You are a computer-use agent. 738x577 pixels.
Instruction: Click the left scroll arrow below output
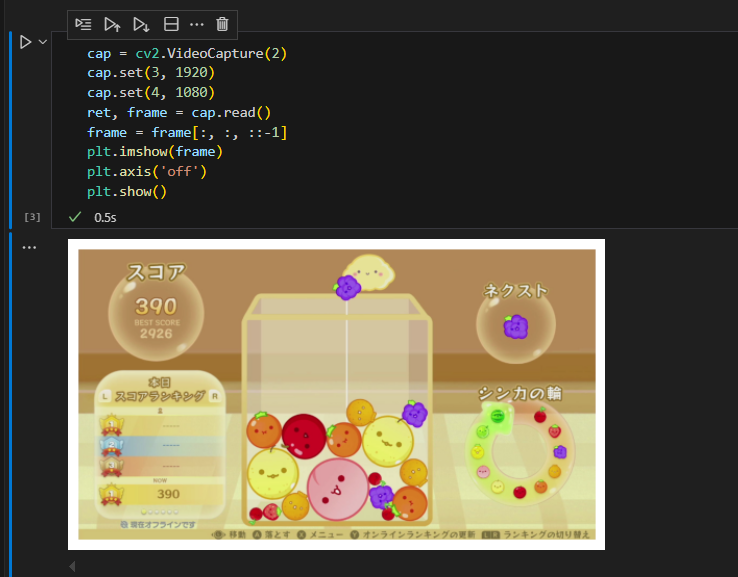pyautogui.click(x=72, y=566)
